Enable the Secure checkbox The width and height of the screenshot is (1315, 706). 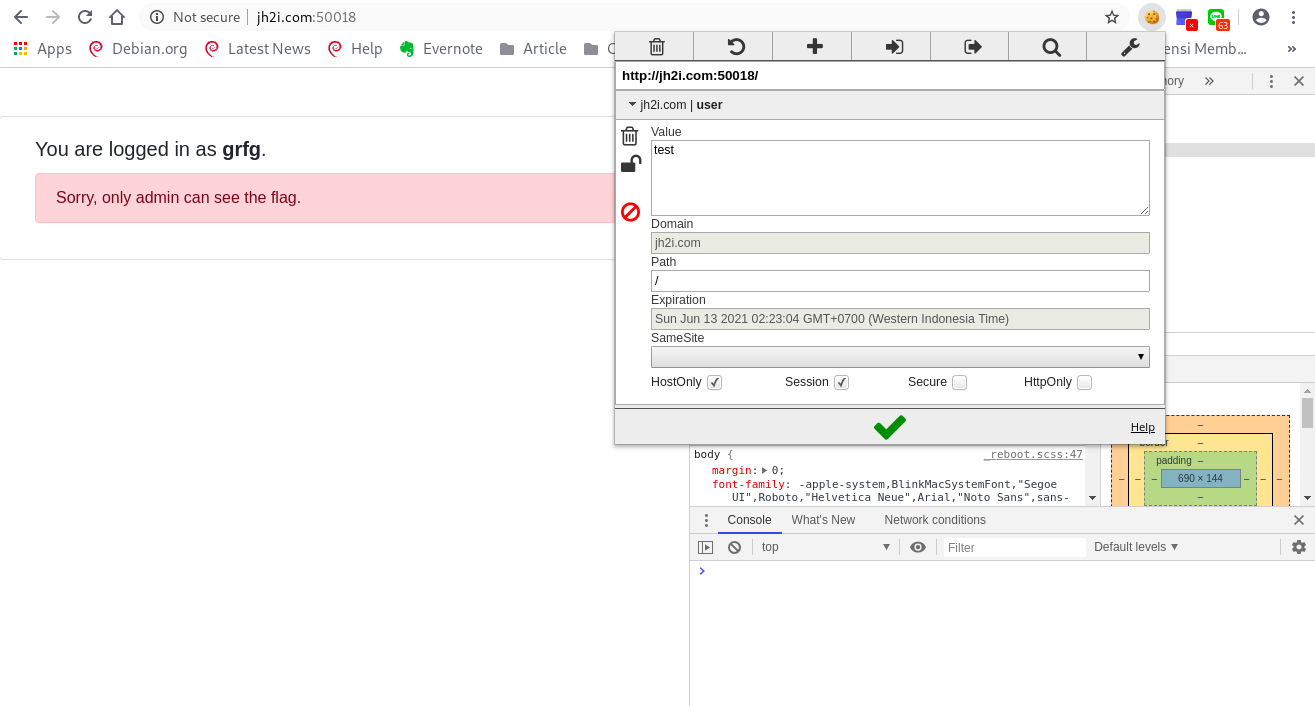[959, 382]
